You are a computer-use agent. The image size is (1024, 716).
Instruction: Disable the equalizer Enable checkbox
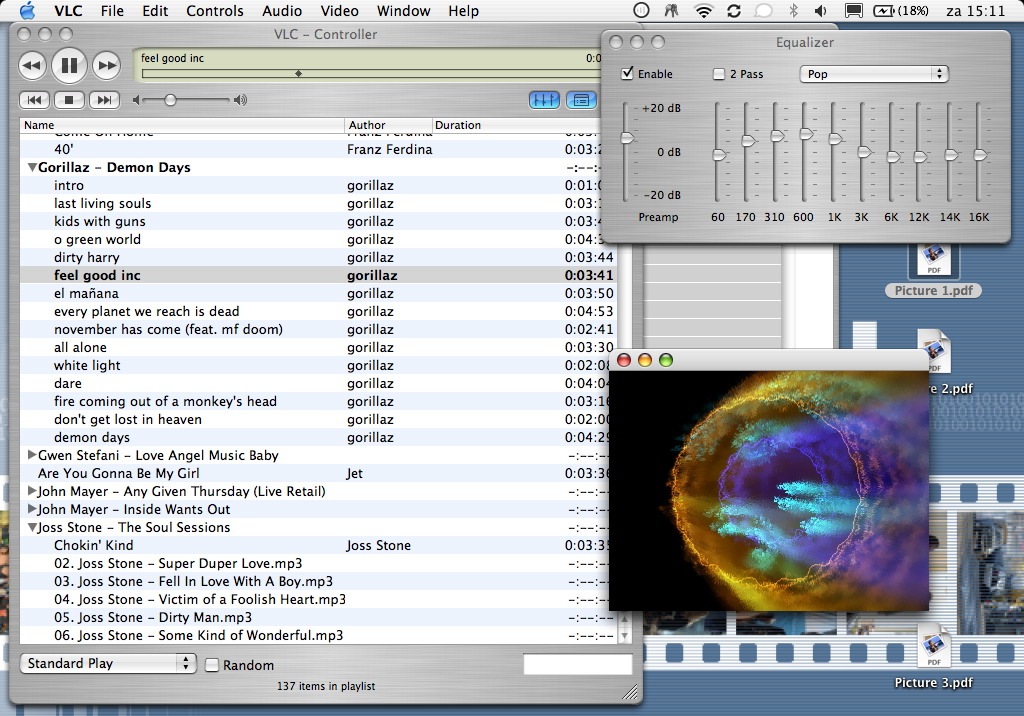click(627, 73)
